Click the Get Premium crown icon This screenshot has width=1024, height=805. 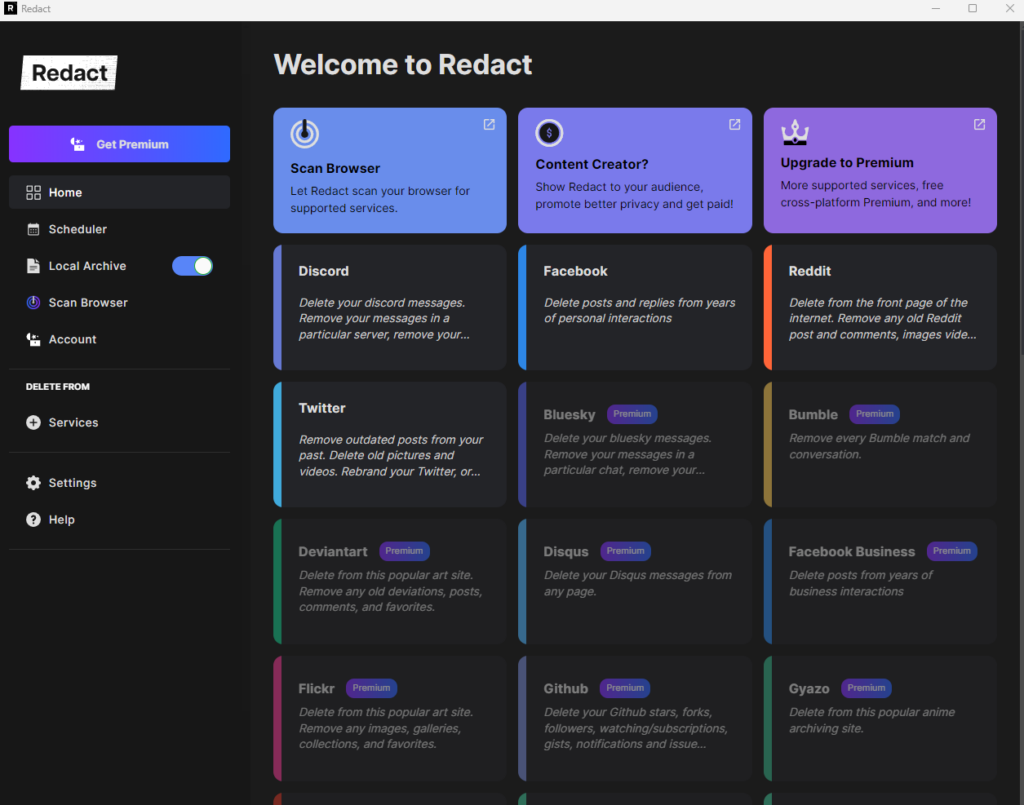[x=78, y=144]
